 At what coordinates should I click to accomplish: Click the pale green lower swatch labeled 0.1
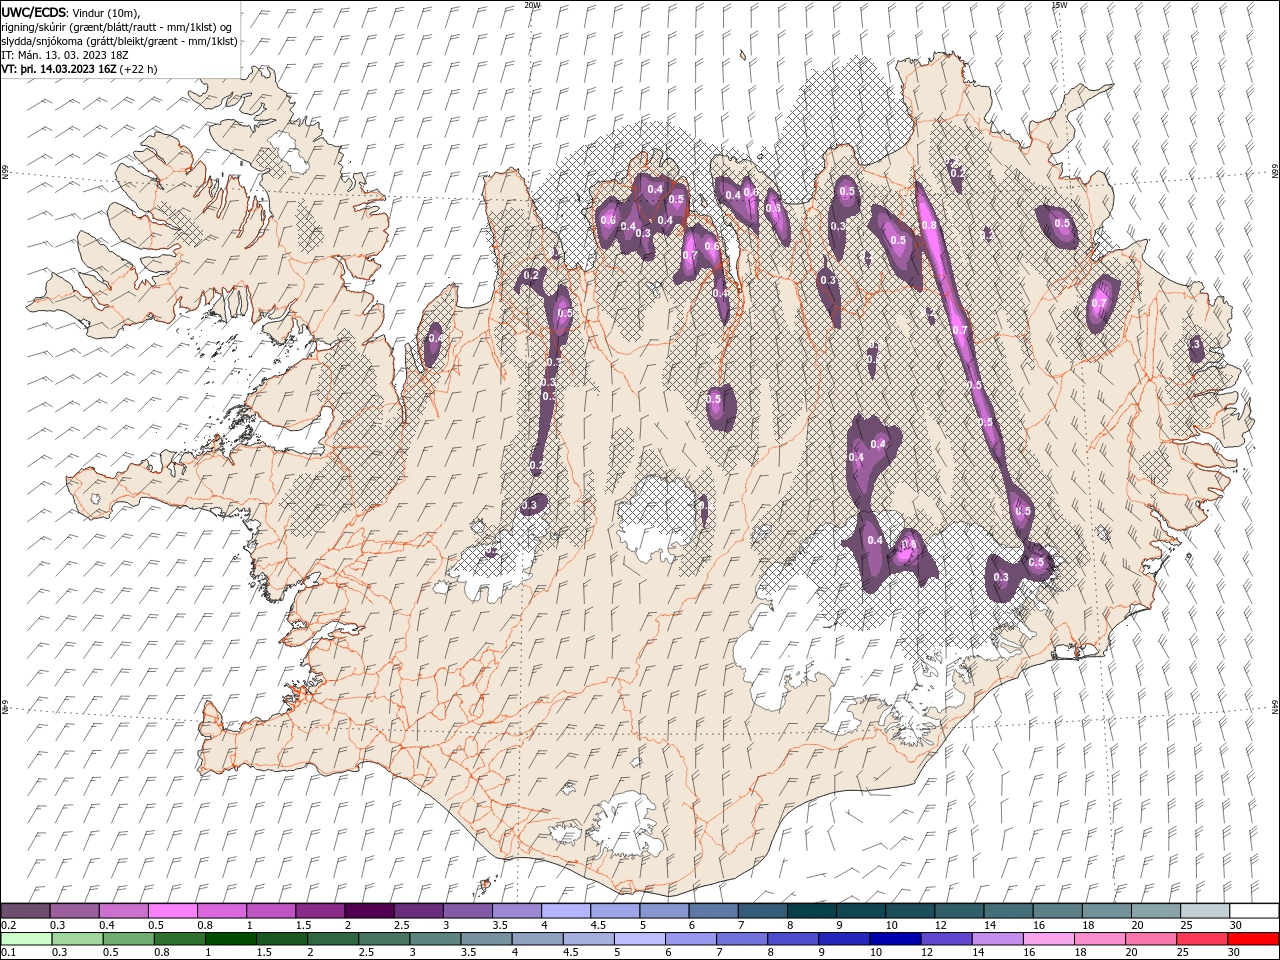click(x=26, y=939)
